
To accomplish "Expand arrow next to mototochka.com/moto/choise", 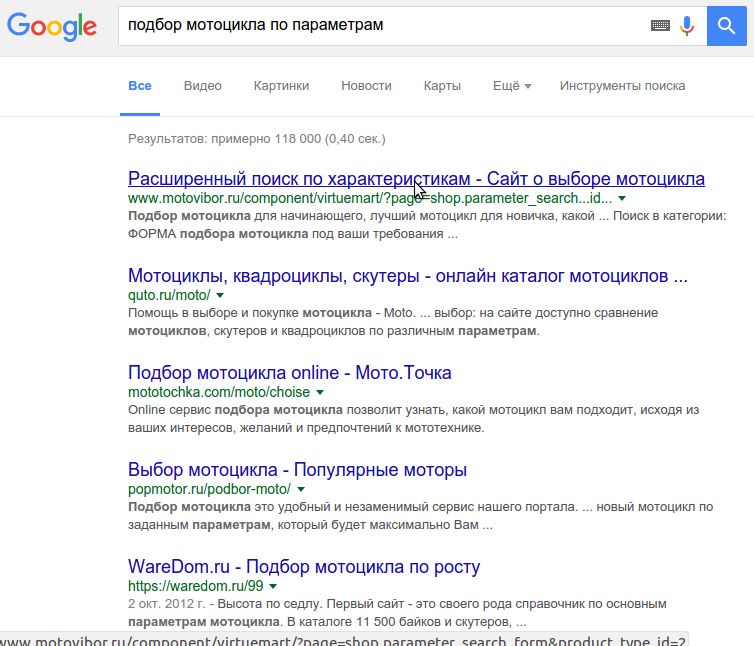I will [x=320, y=393].
